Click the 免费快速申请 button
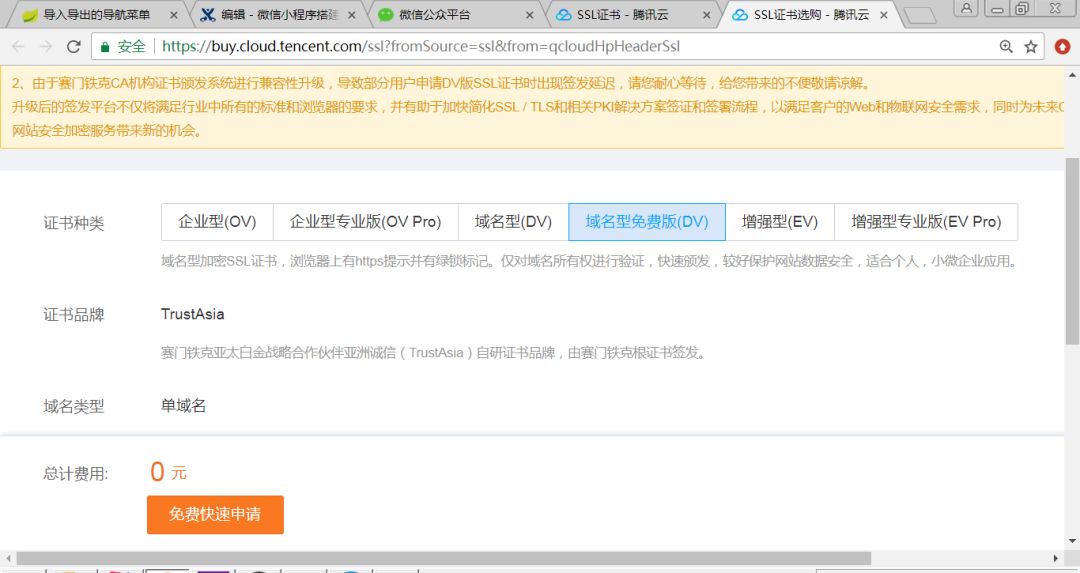This screenshot has height=573, width=1080. pyautogui.click(x=215, y=514)
